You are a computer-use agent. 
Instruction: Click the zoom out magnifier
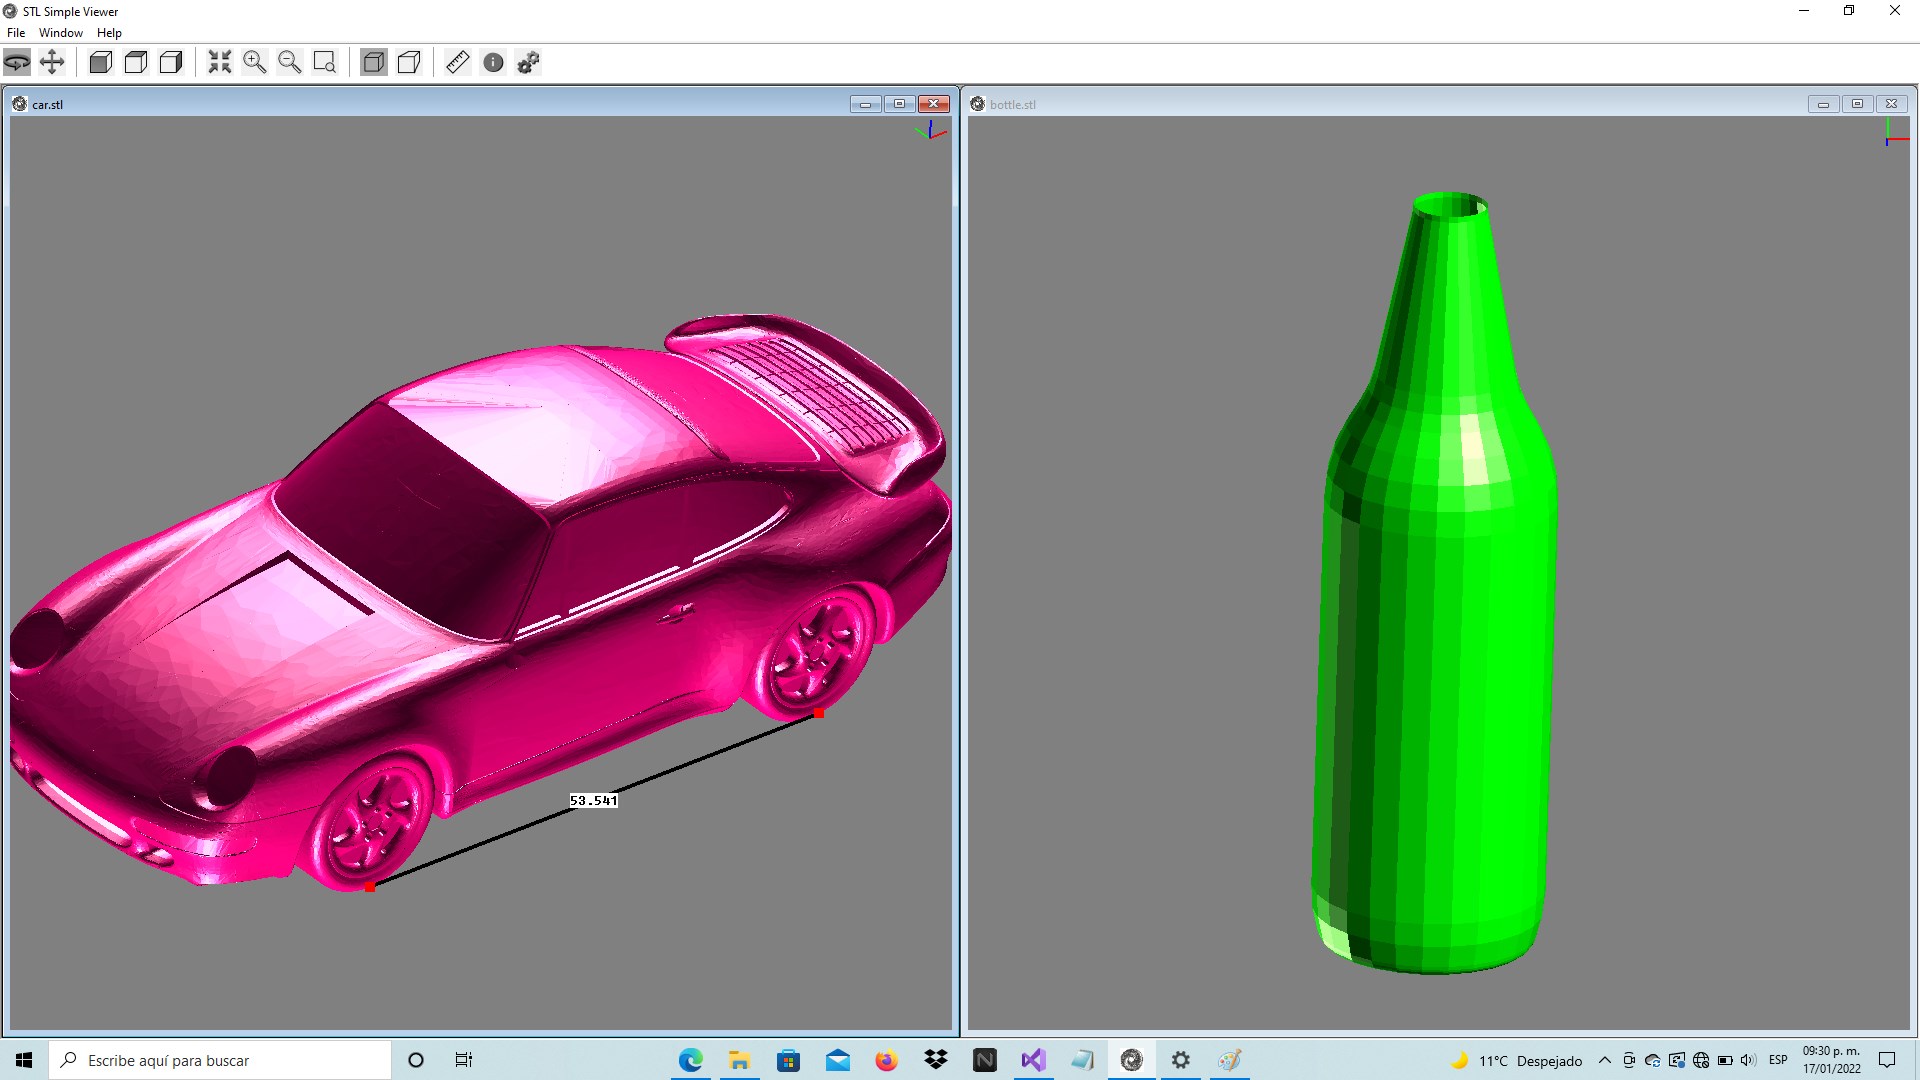[290, 62]
